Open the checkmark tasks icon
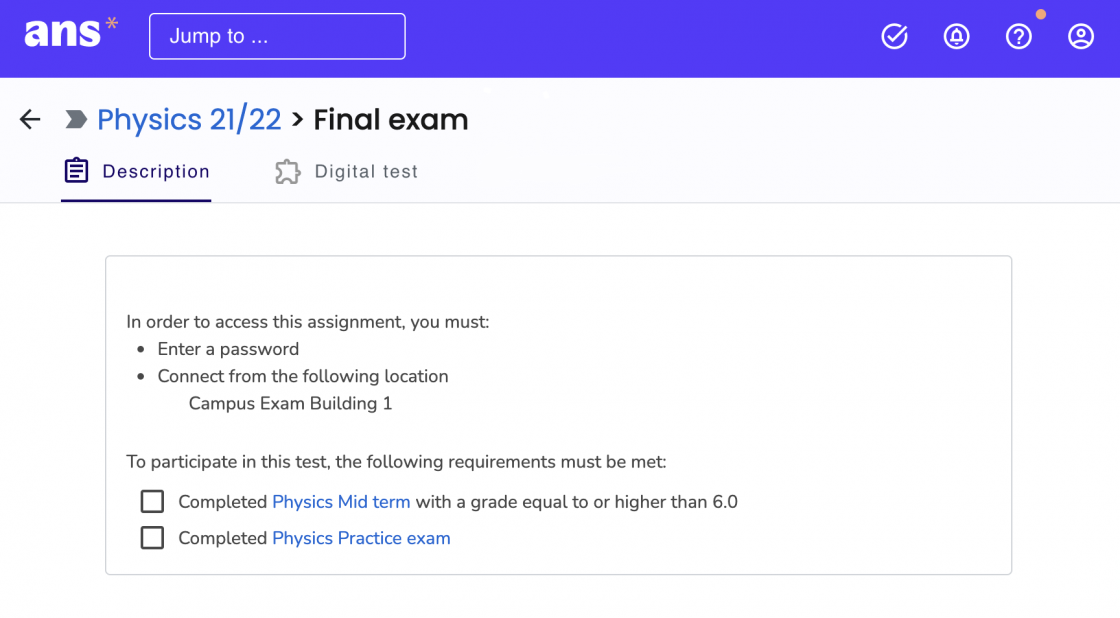1120x618 pixels. point(894,36)
